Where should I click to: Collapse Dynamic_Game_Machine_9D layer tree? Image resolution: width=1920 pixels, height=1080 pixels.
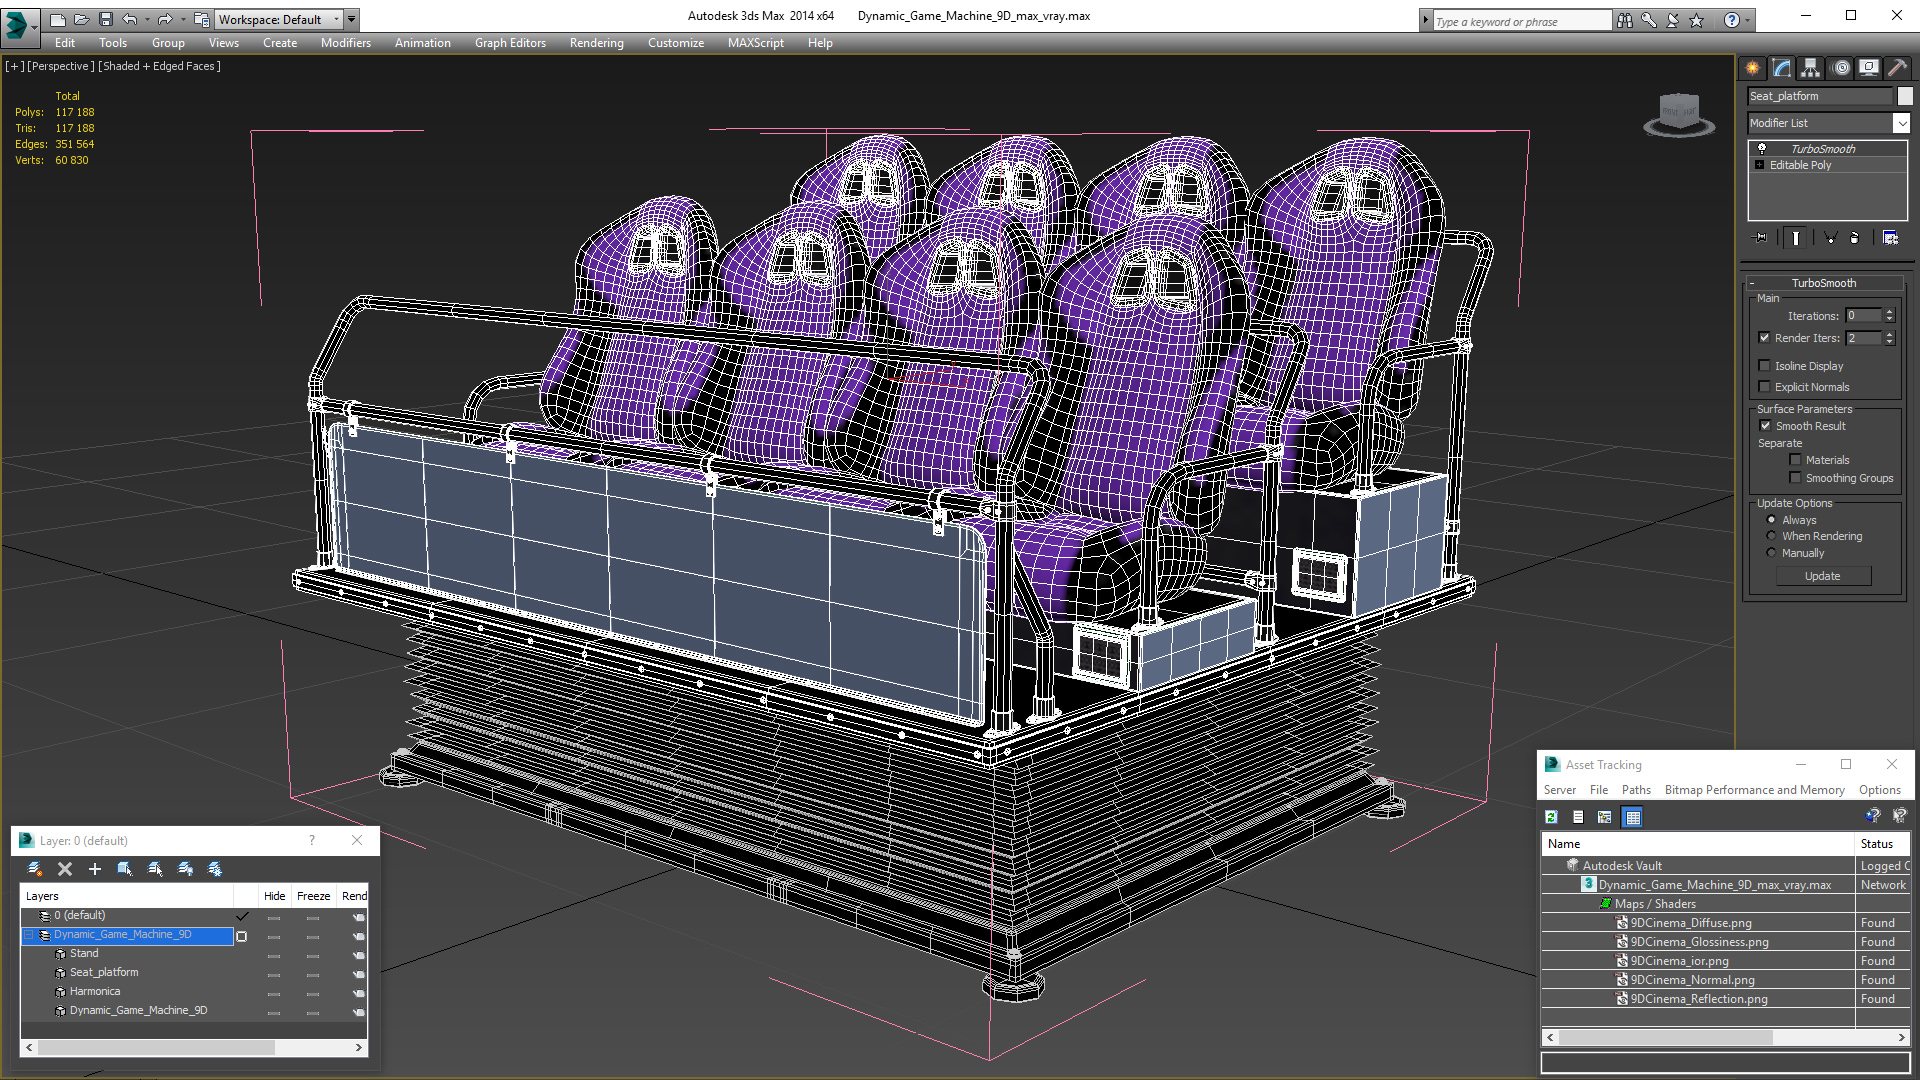tap(29, 935)
